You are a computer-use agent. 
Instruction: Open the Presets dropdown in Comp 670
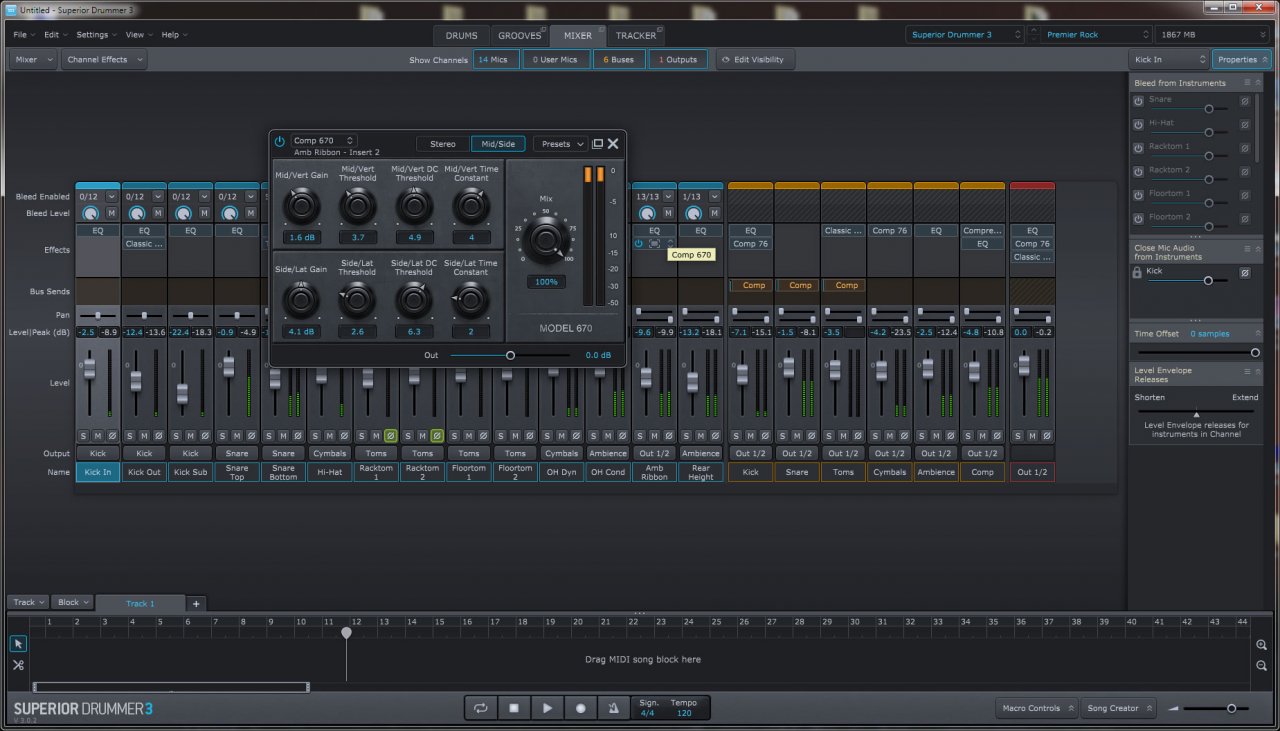(560, 144)
